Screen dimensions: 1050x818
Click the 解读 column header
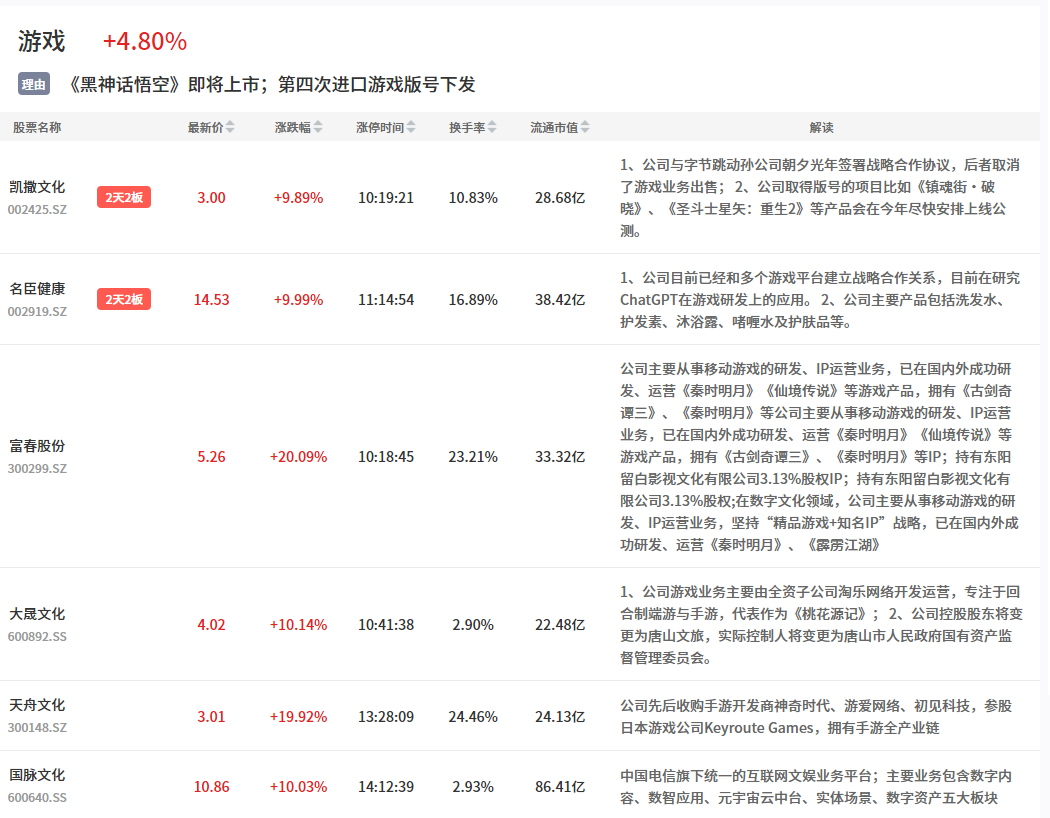tap(821, 128)
